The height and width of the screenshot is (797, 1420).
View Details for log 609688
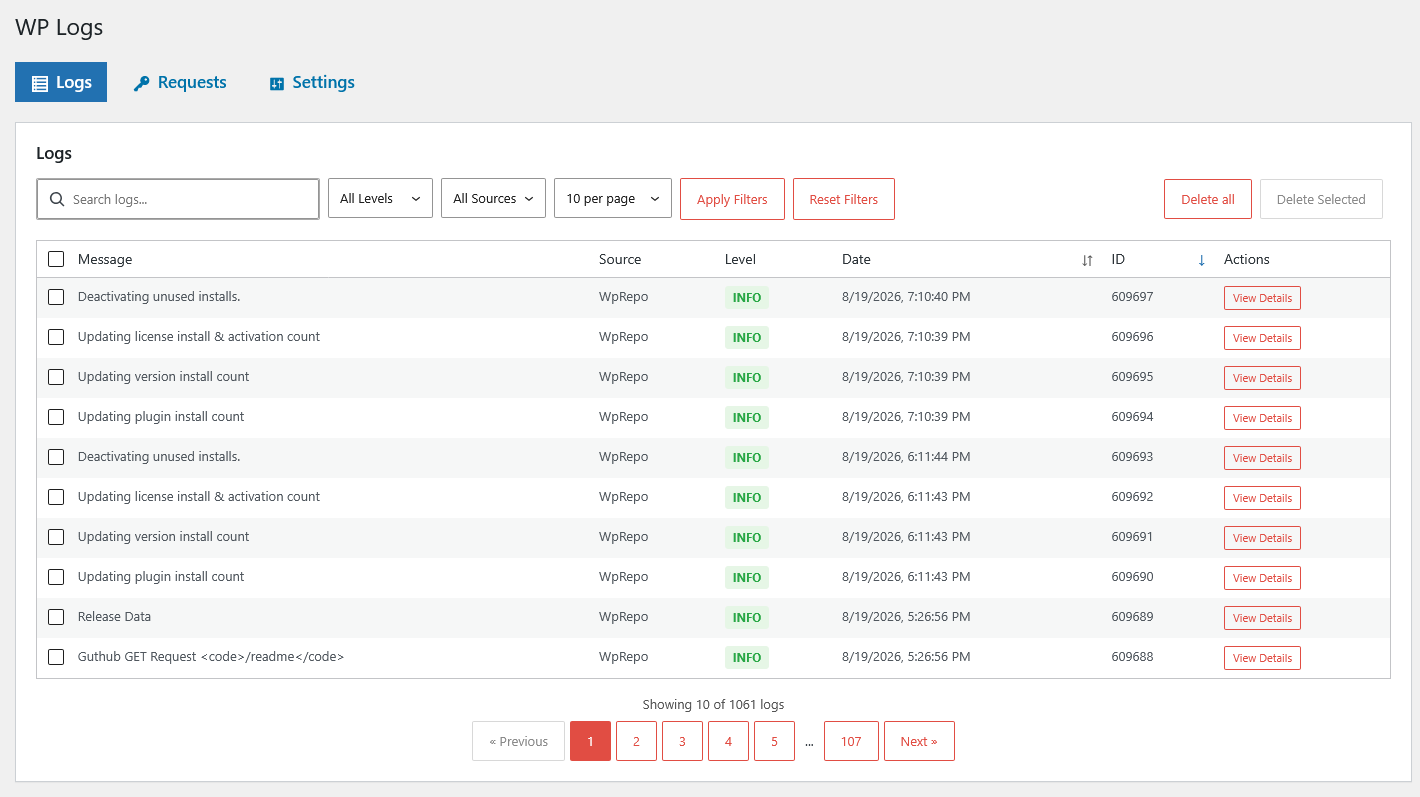tap(1262, 658)
